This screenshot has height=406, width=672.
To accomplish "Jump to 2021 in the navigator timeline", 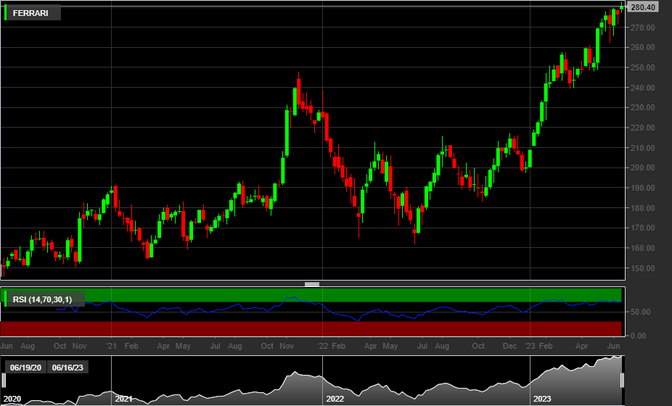I will pyautogui.click(x=124, y=398).
